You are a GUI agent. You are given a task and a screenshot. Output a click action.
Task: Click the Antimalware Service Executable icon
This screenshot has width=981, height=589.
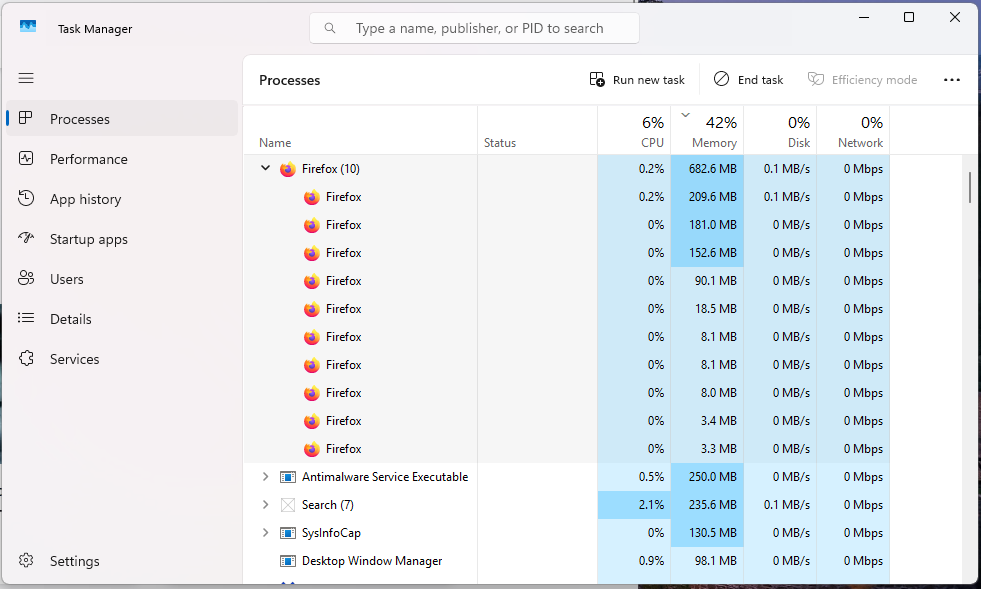coord(288,477)
